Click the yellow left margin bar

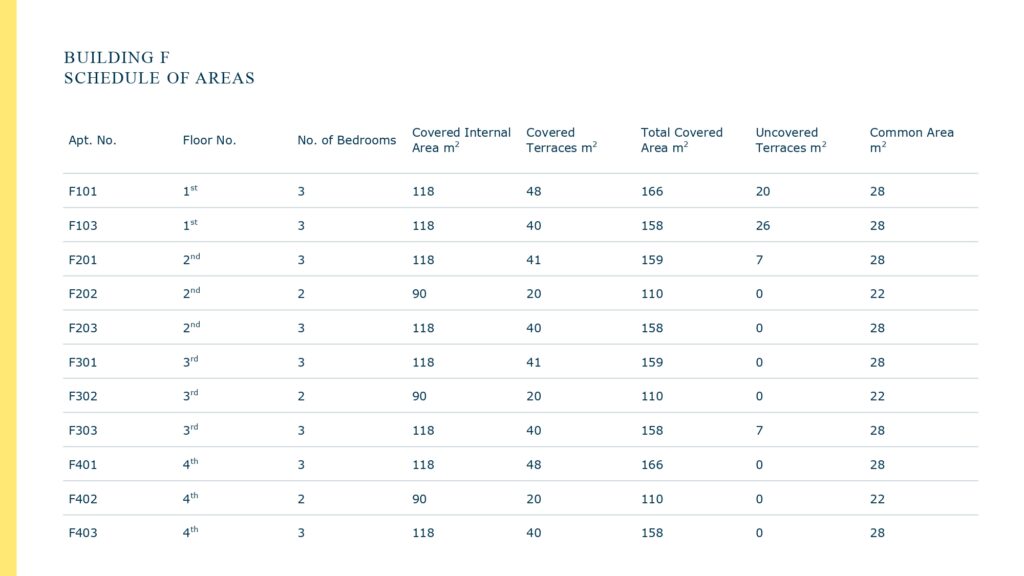click(8, 288)
